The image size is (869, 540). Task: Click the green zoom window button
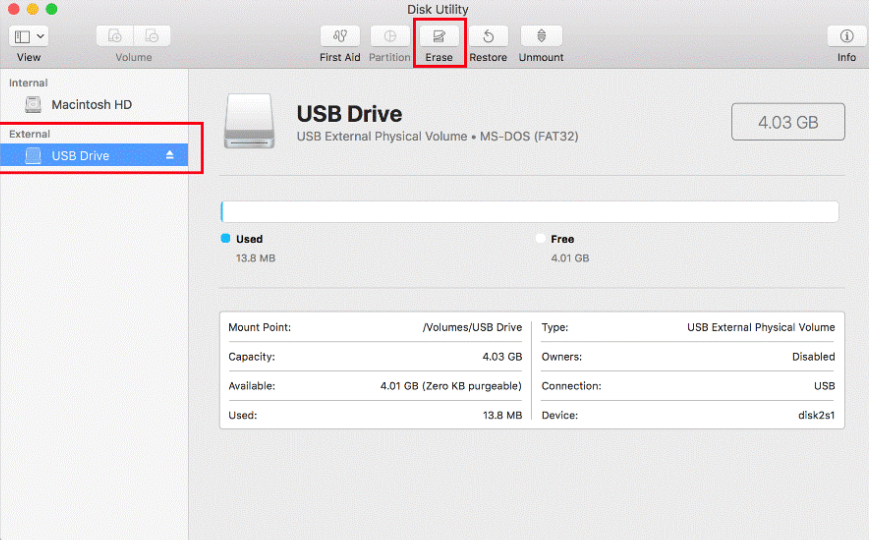point(52,9)
